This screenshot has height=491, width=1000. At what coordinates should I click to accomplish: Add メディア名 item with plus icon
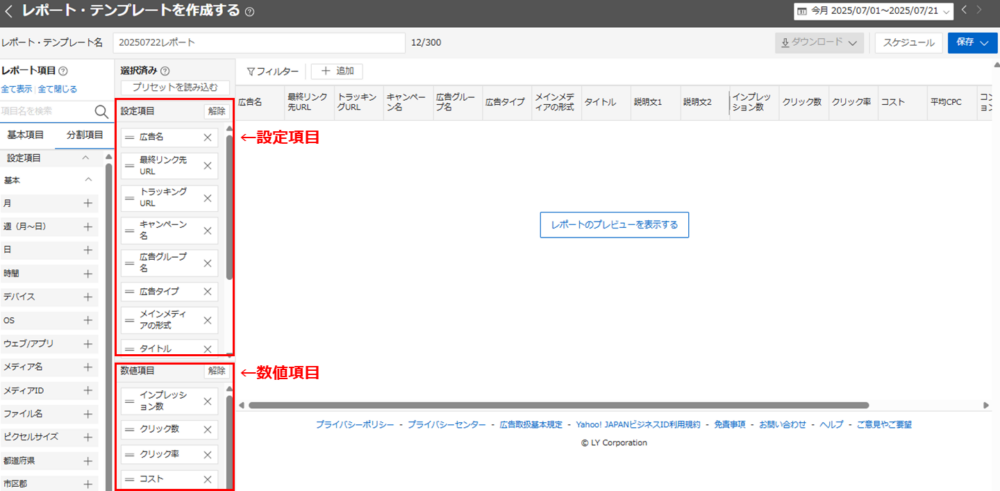click(88, 367)
